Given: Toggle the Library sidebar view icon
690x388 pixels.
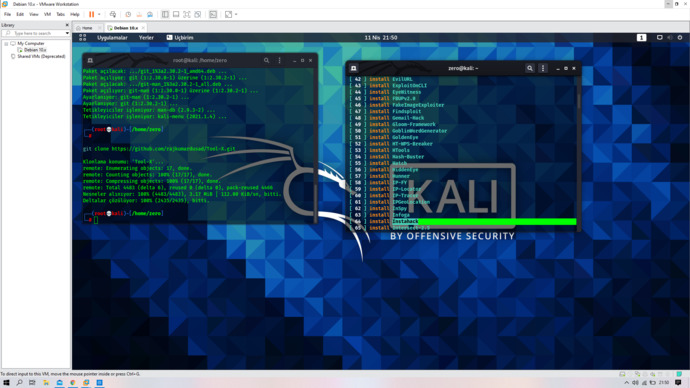Looking at the screenshot, I should (x=165, y=15).
